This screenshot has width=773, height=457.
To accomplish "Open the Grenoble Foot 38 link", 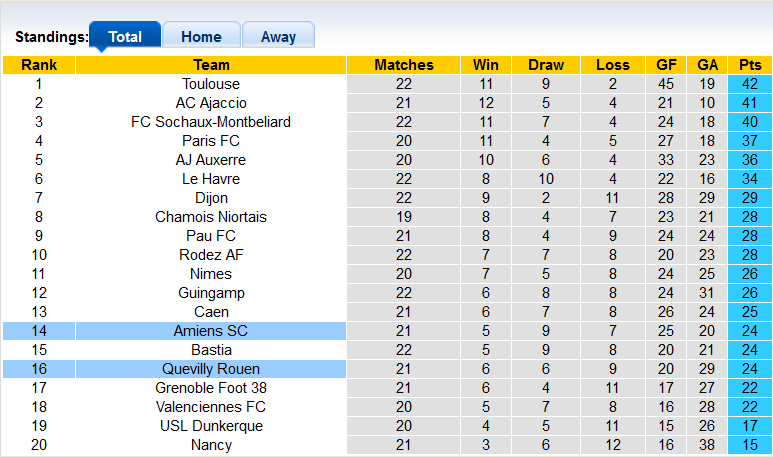I will (x=211, y=388).
